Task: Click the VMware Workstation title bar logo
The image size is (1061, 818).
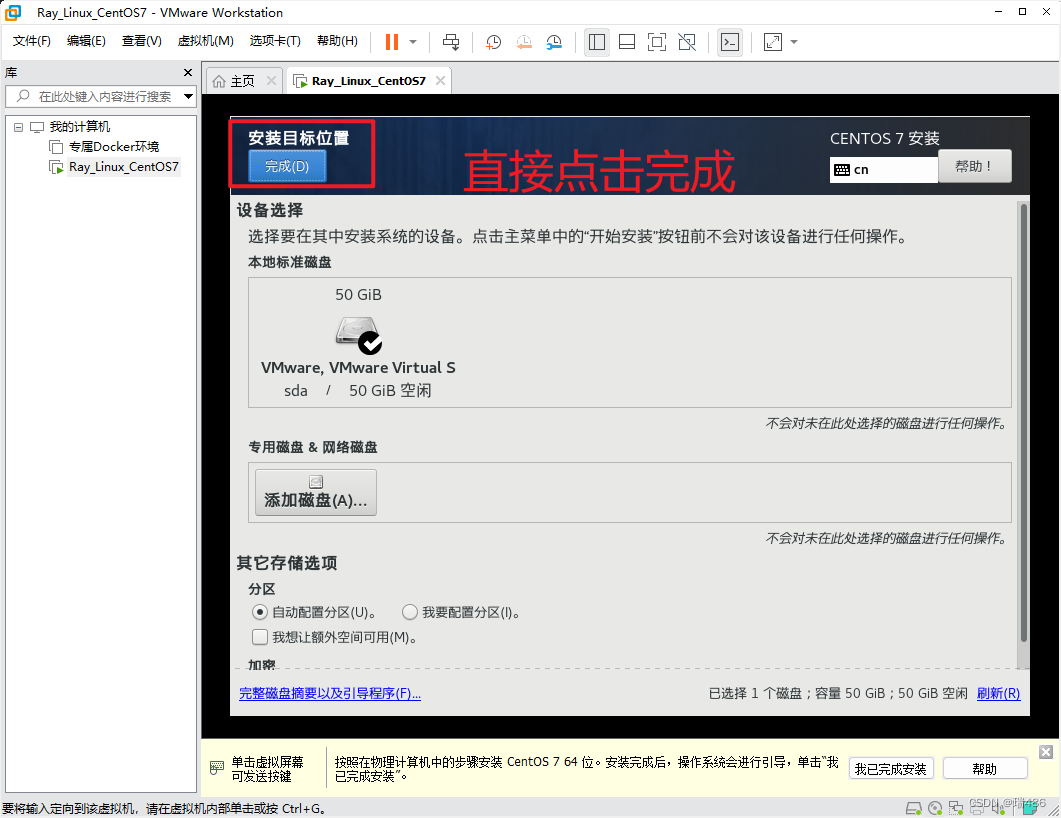Action: point(13,12)
